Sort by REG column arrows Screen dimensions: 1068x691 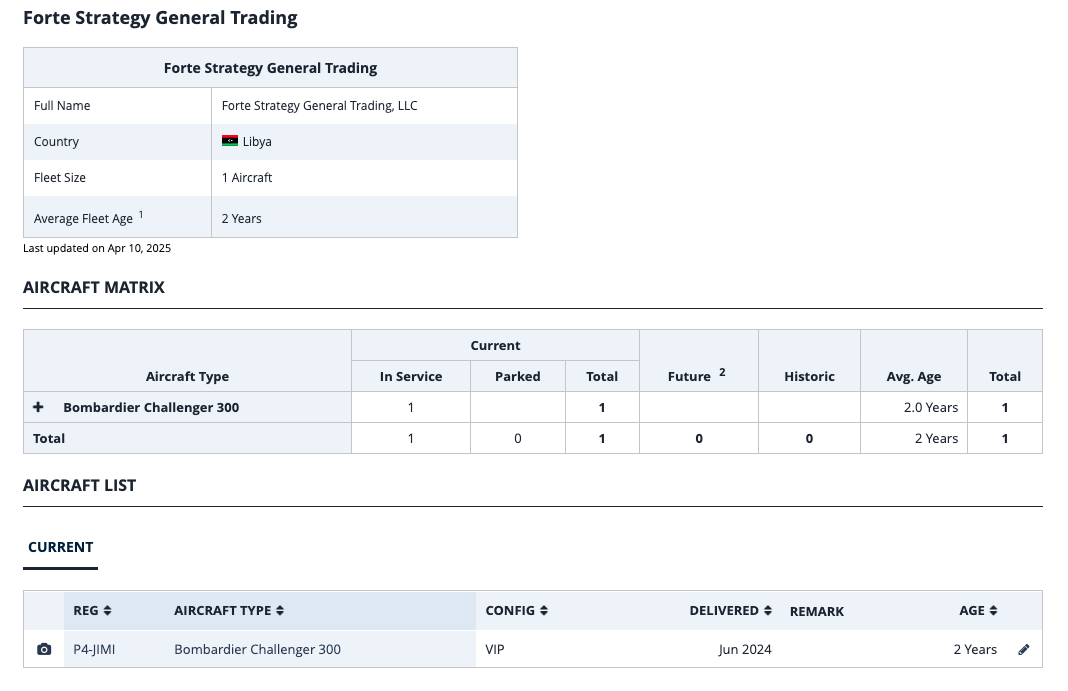pyautogui.click(x=107, y=610)
